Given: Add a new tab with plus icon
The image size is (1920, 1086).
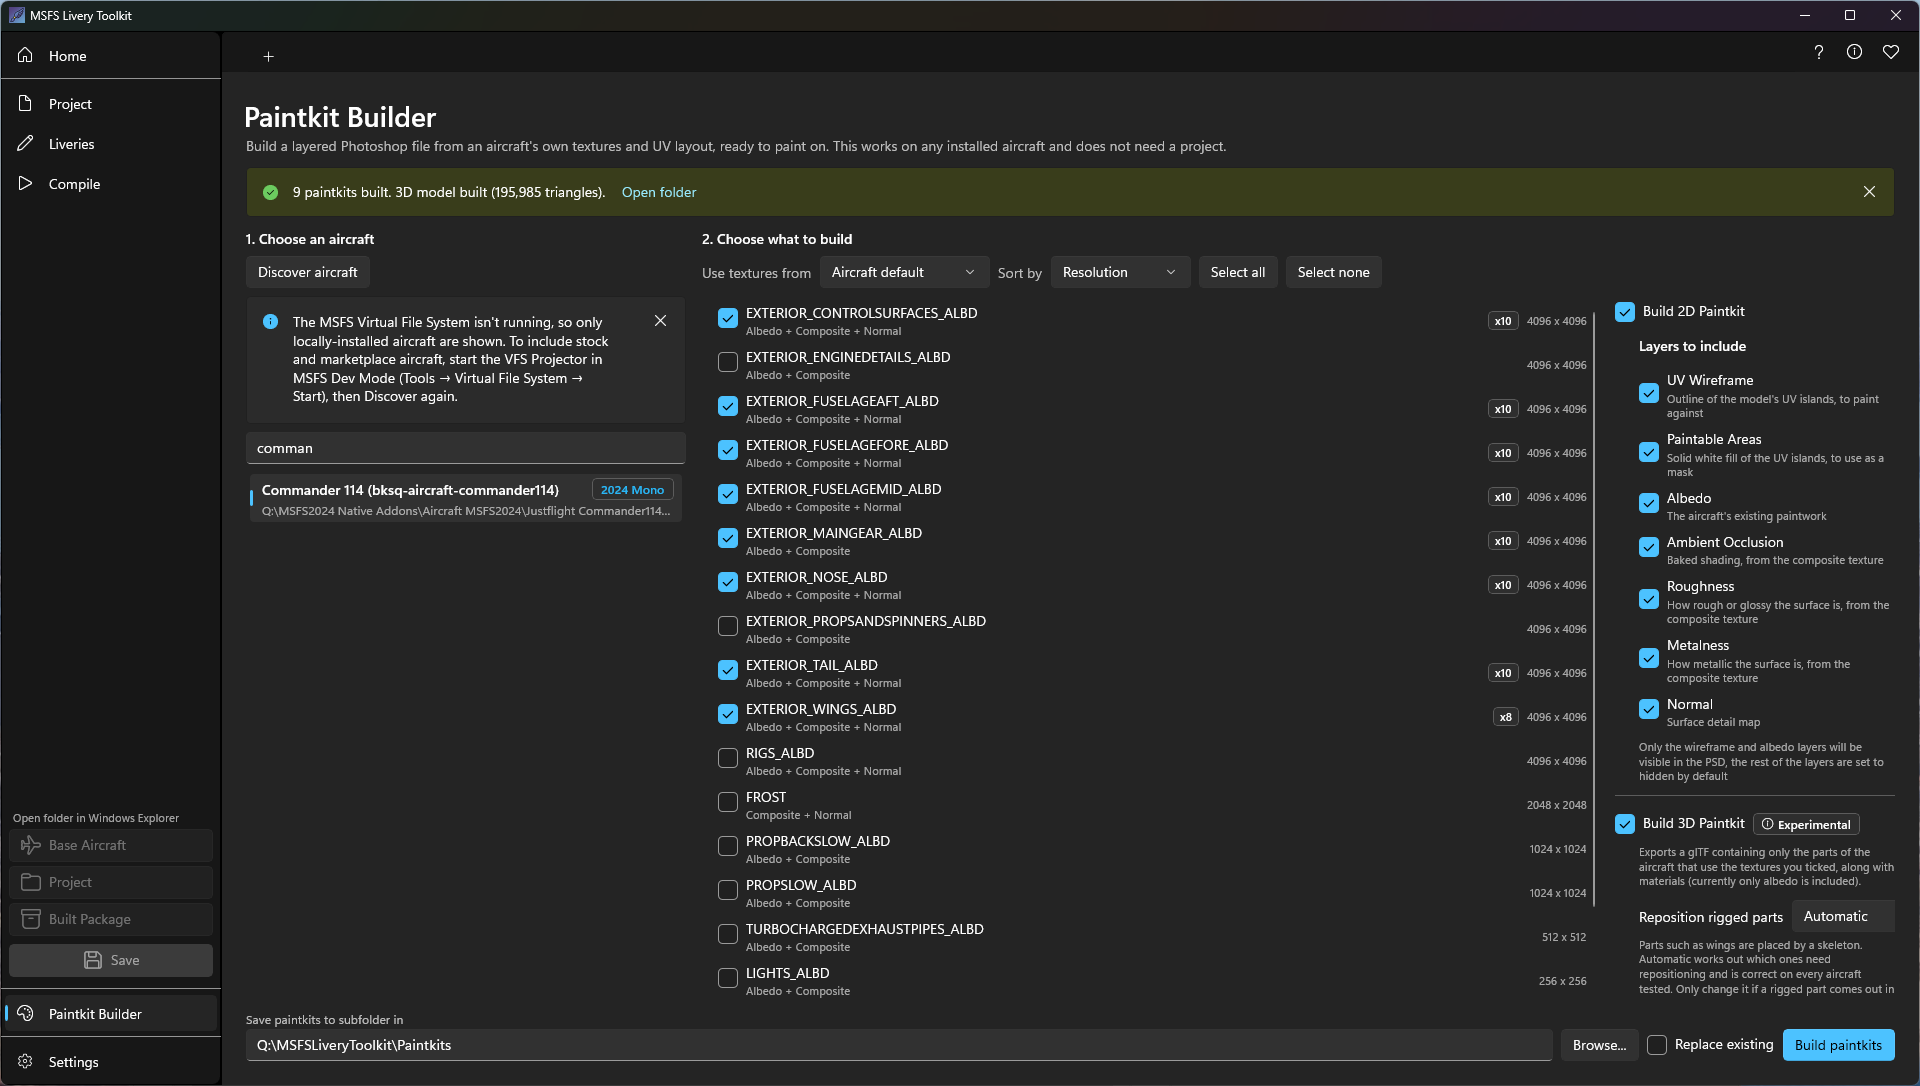Looking at the screenshot, I should coord(268,57).
